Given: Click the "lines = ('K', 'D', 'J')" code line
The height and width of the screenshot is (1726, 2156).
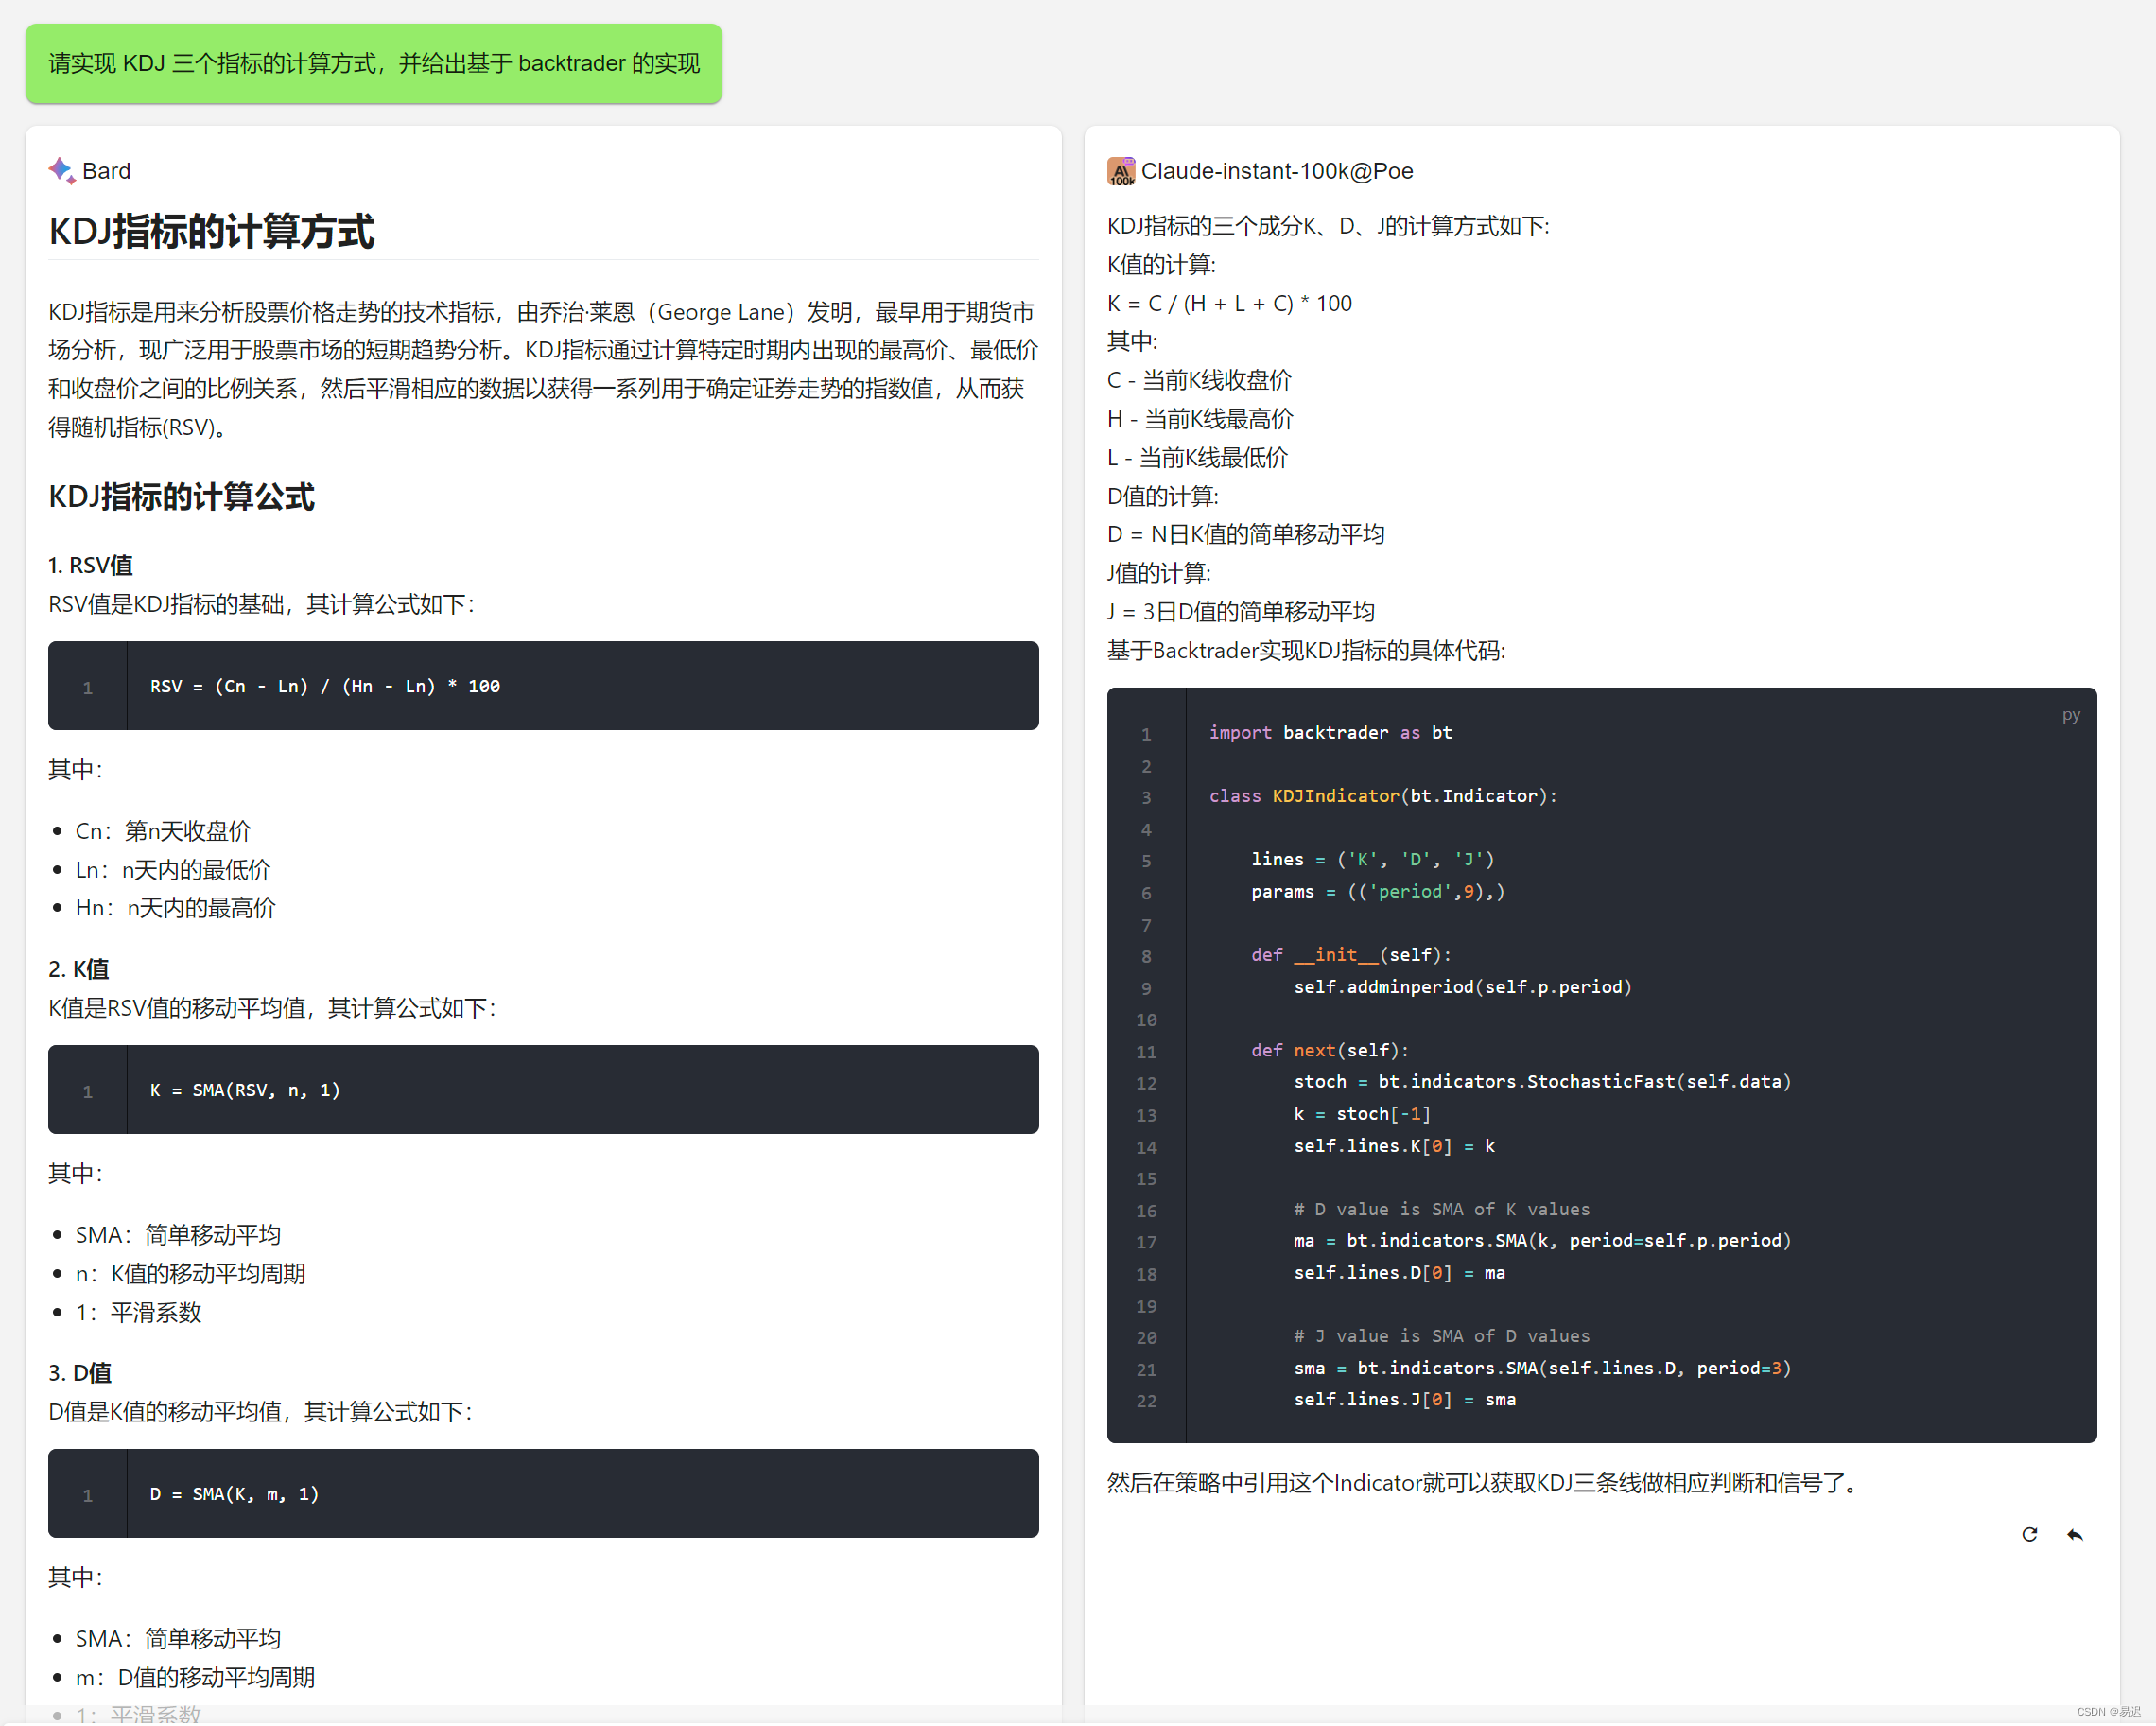Looking at the screenshot, I should point(1373,860).
